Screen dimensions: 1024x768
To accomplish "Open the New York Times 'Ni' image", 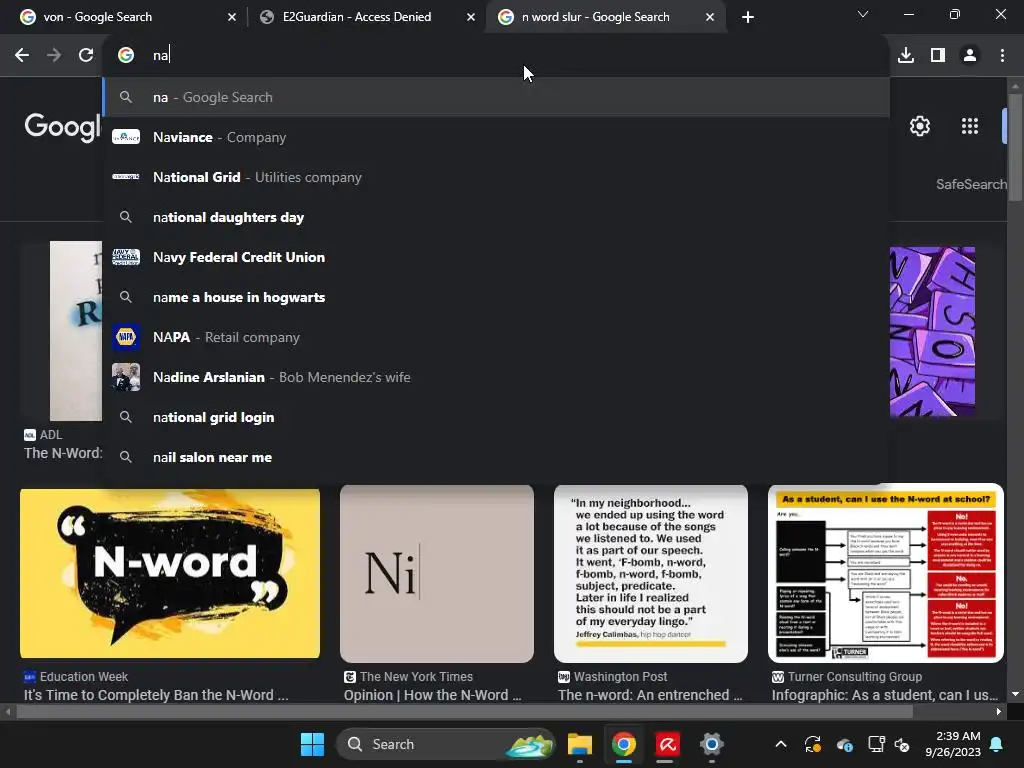I will 437,573.
